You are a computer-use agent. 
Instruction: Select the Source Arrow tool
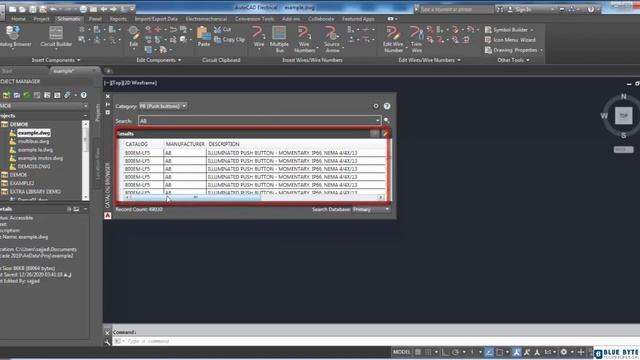(332, 39)
